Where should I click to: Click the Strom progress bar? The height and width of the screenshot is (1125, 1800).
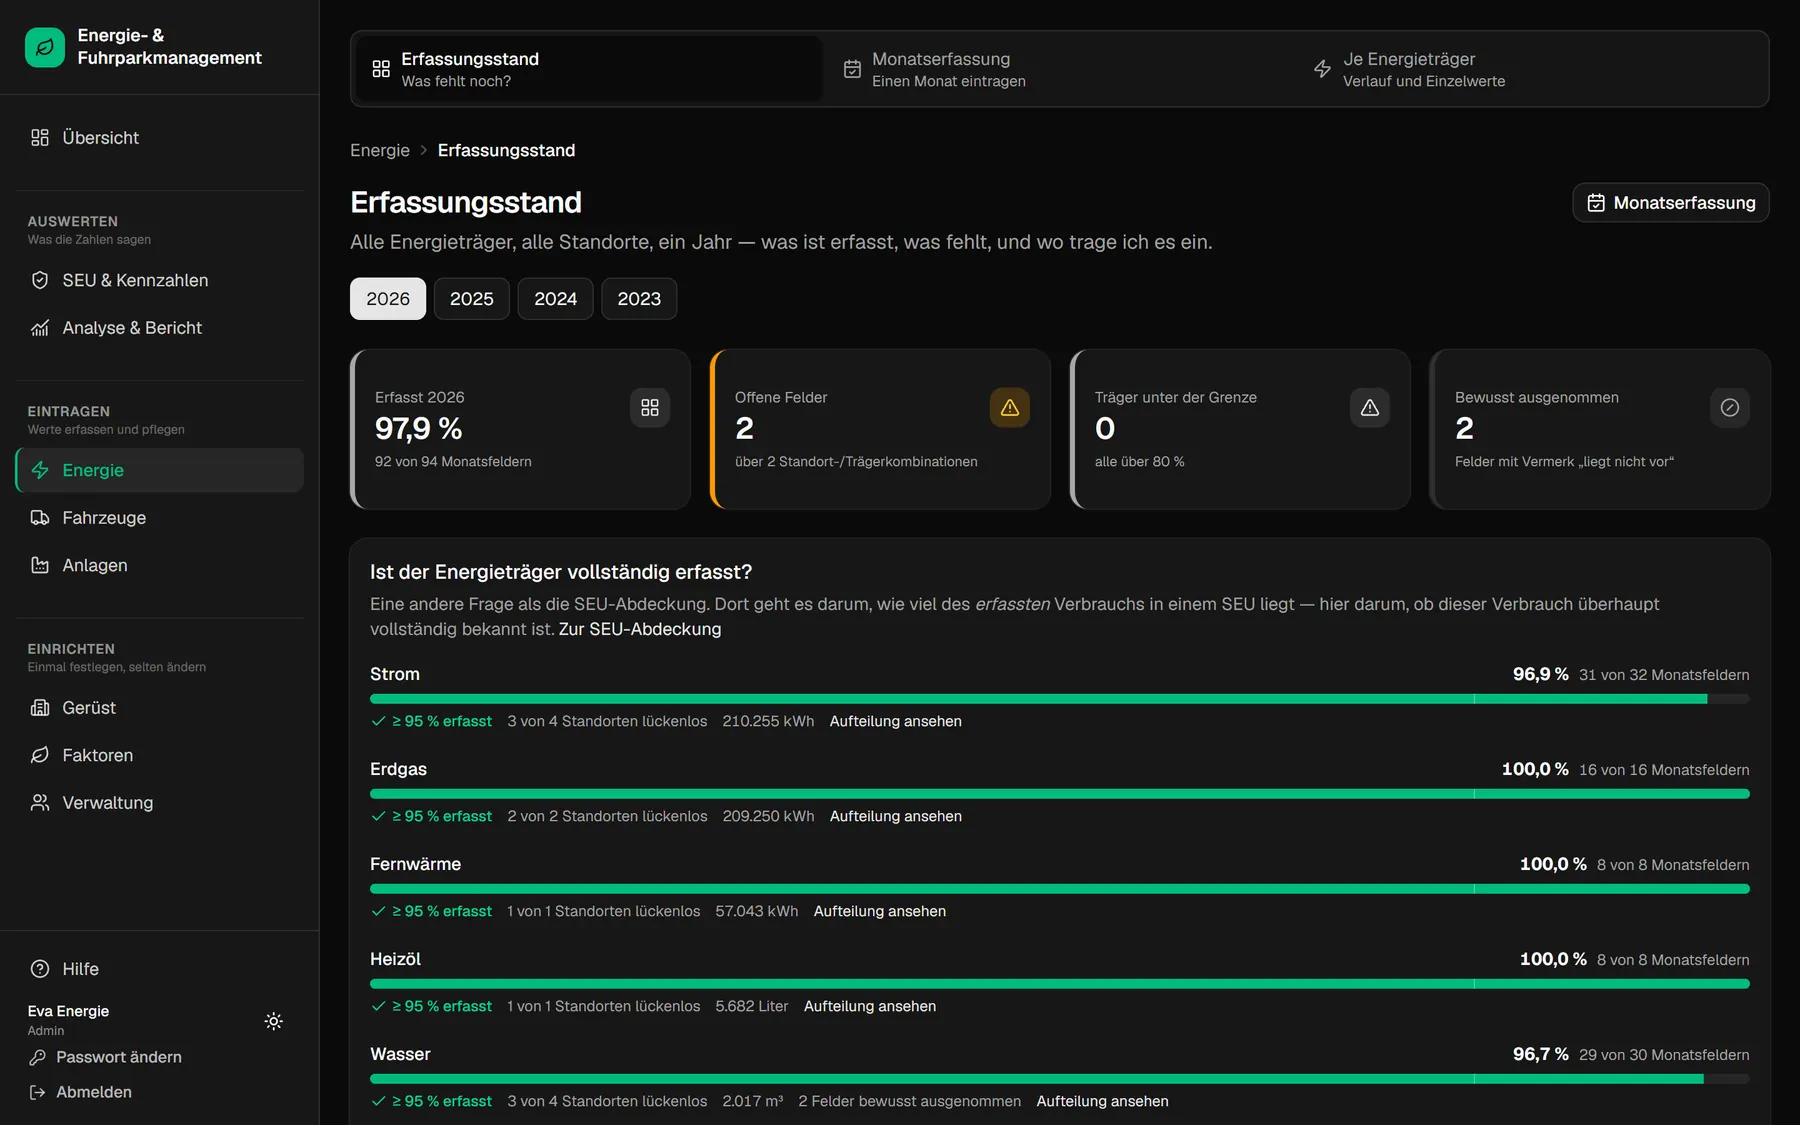pyautogui.click(x=1060, y=699)
